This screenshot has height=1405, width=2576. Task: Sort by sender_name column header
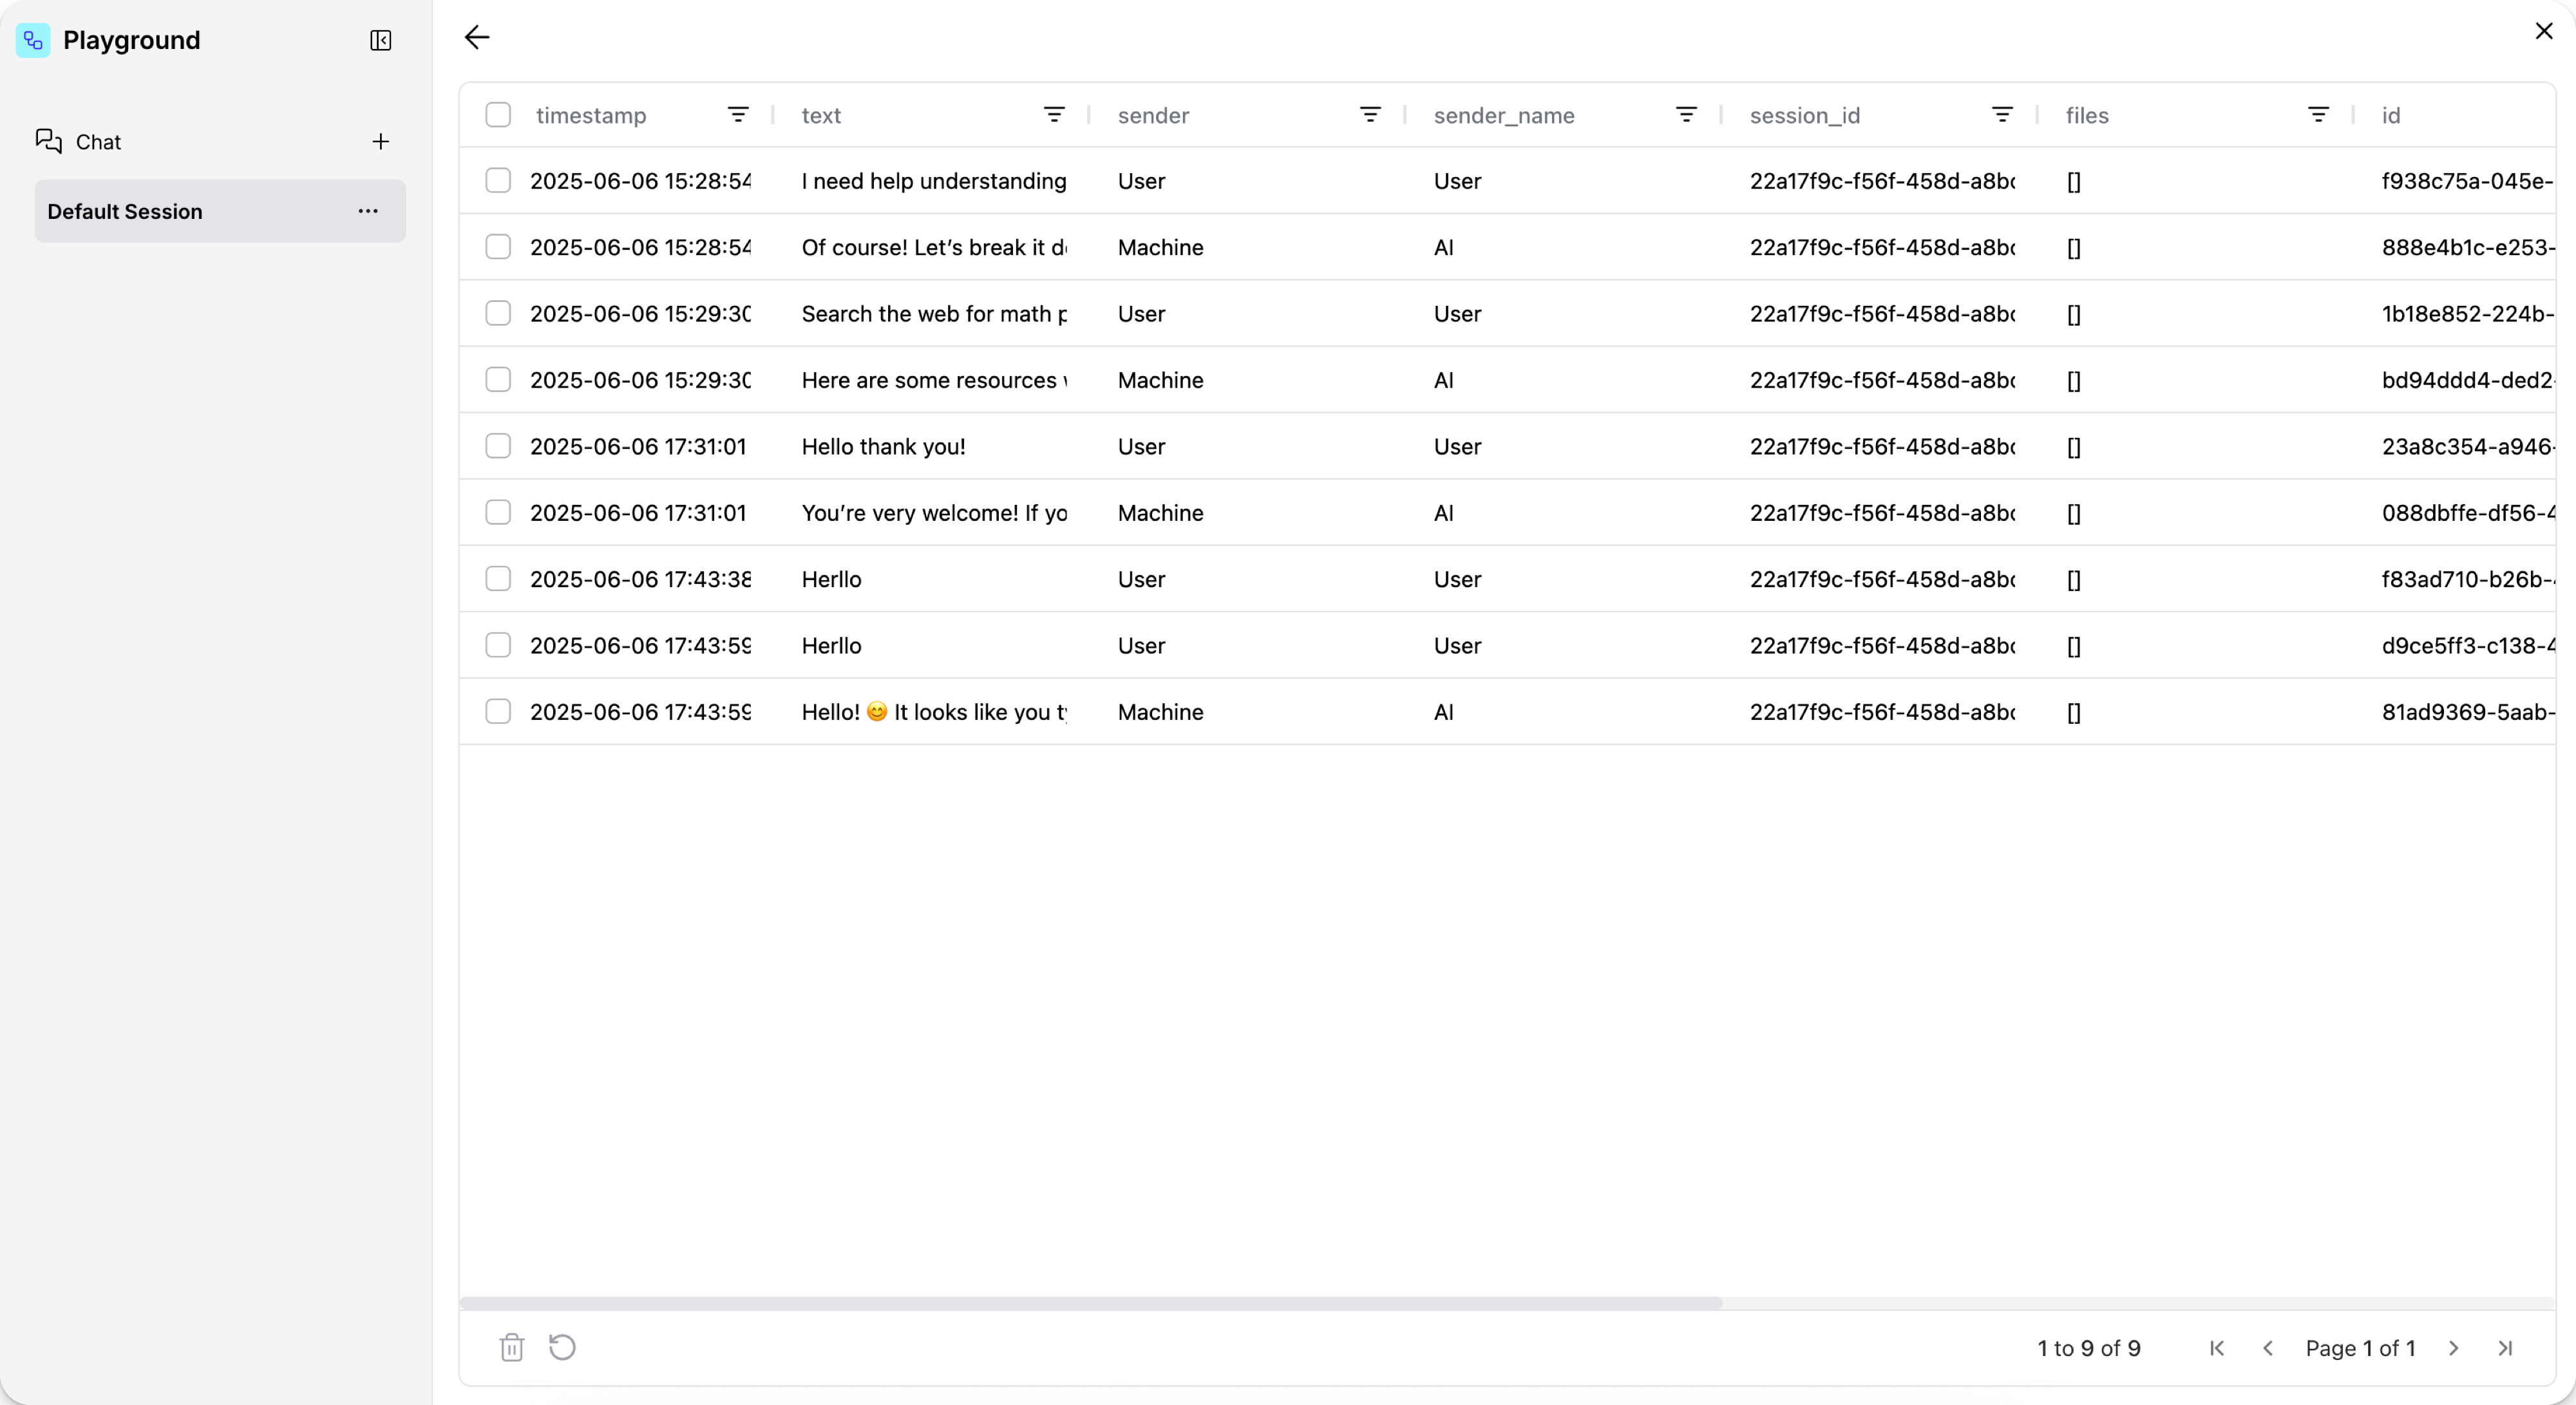click(1504, 115)
